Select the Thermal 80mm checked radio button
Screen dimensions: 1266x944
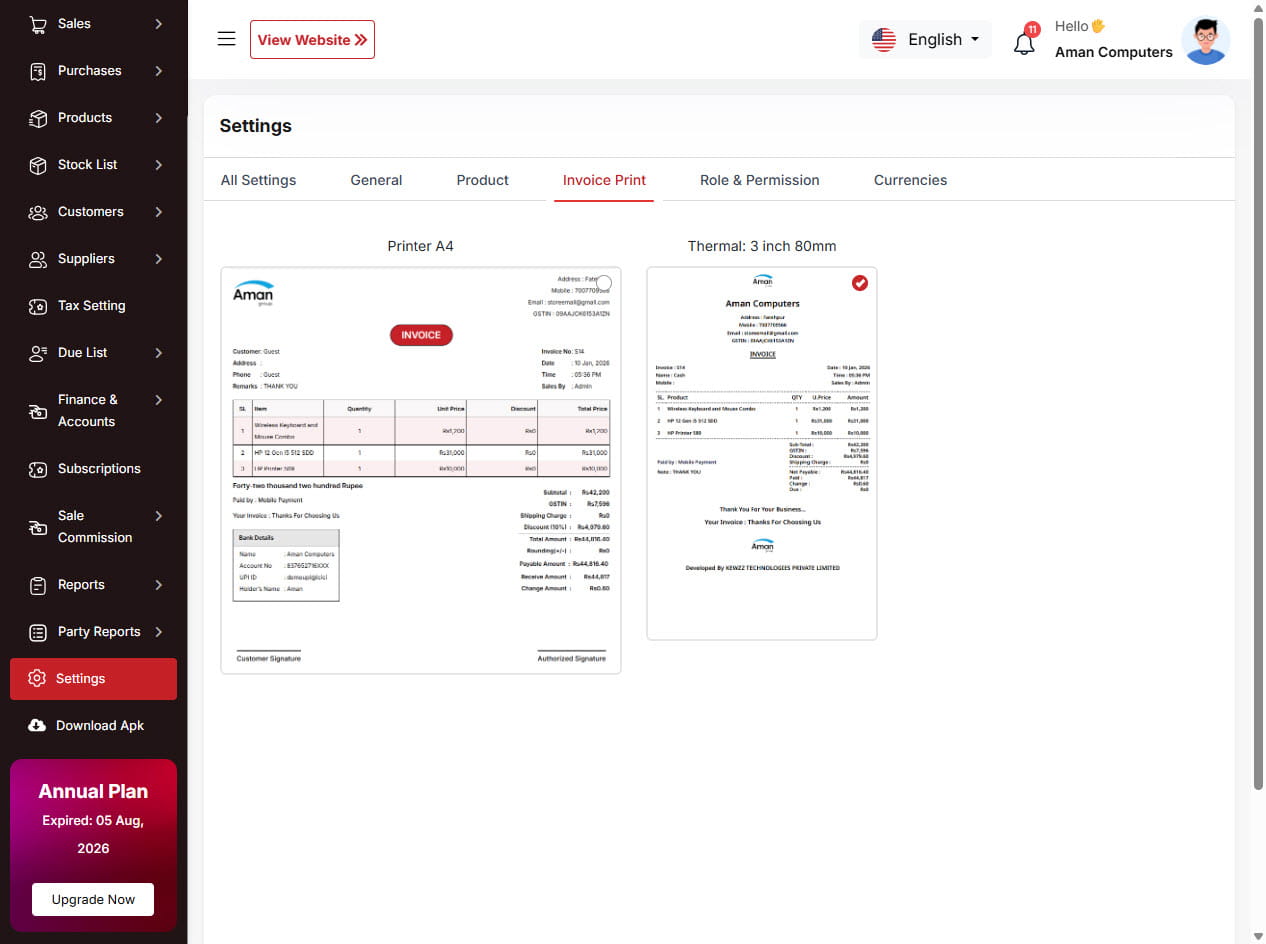coord(860,283)
